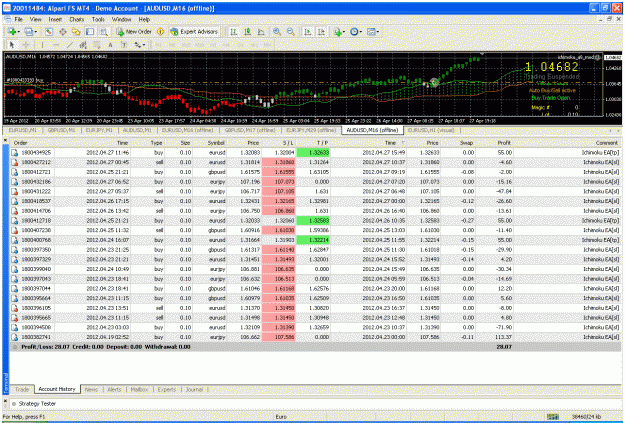Select the Vertical Line drawing tool

pyautogui.click(x=42, y=45)
